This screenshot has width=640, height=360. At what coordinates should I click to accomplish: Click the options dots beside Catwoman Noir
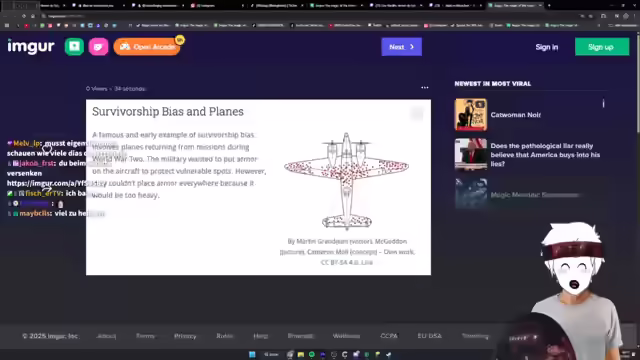coord(603,104)
